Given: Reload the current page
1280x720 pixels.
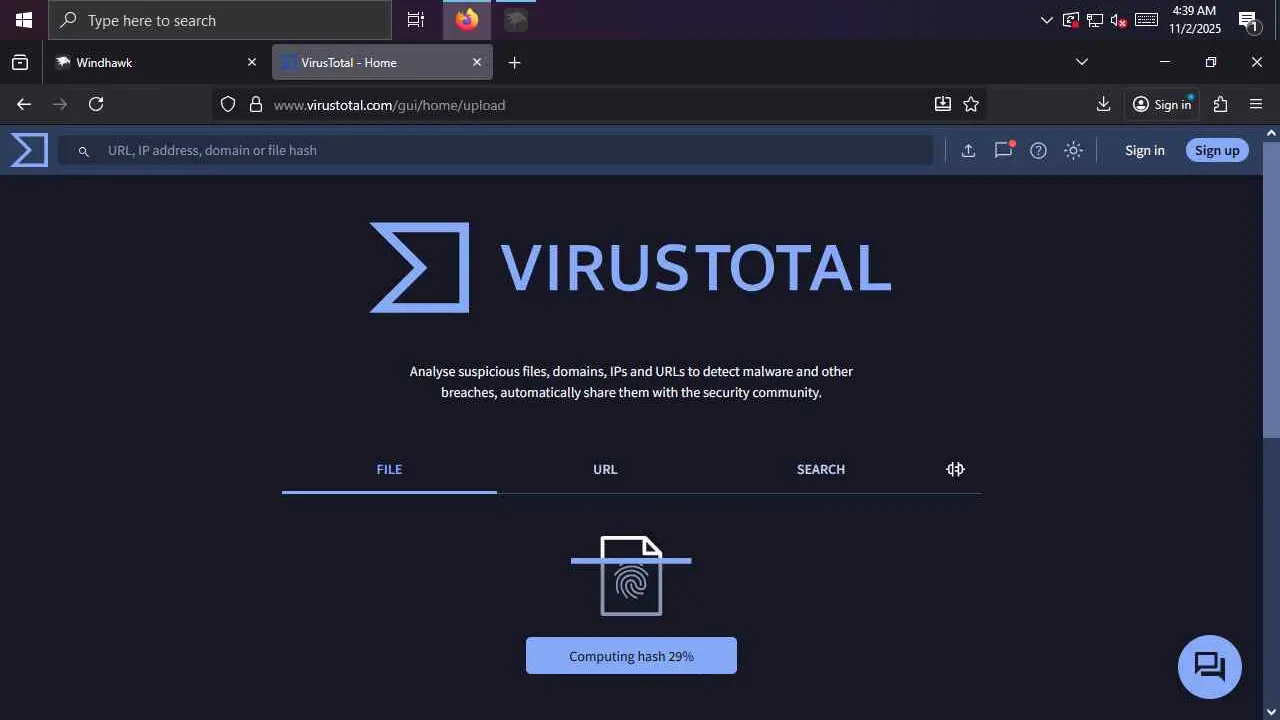Looking at the screenshot, I should coord(96,104).
